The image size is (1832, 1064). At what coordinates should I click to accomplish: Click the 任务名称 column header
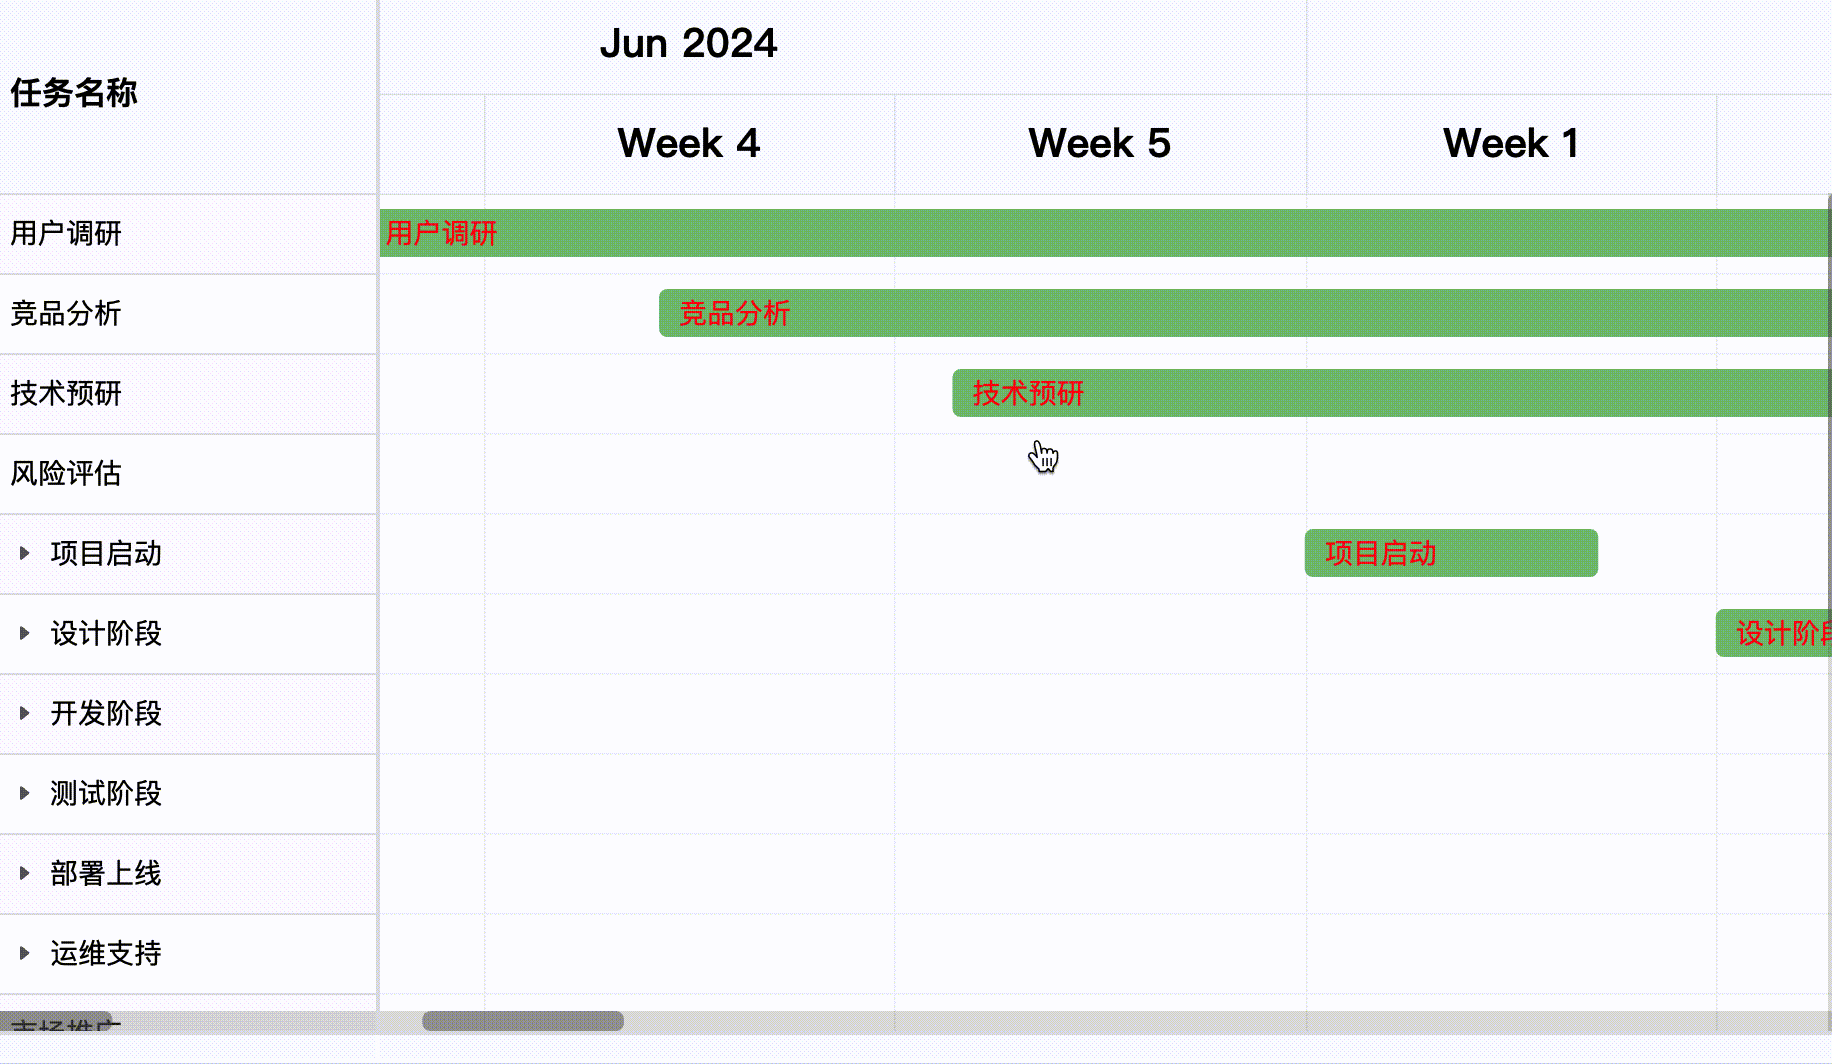pyautogui.click(x=74, y=94)
